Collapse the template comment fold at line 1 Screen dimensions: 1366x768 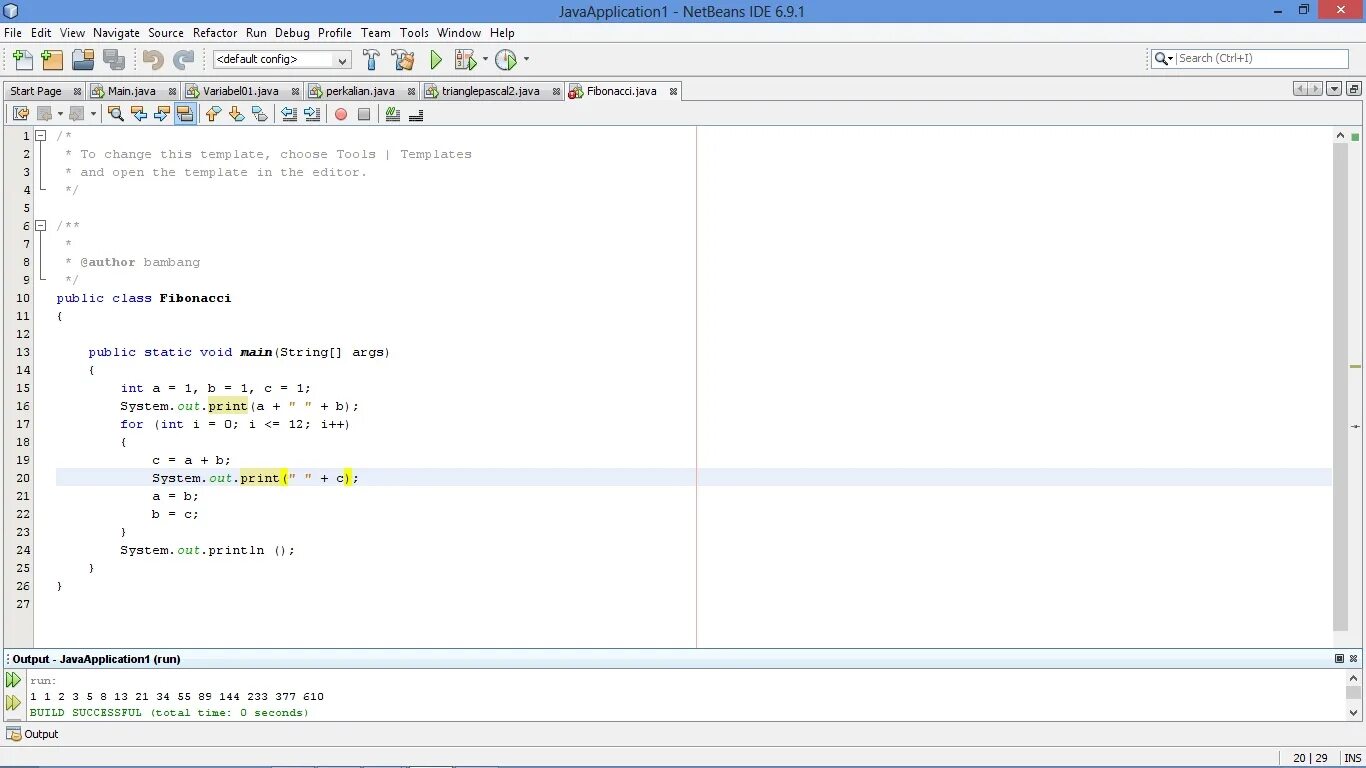point(41,135)
